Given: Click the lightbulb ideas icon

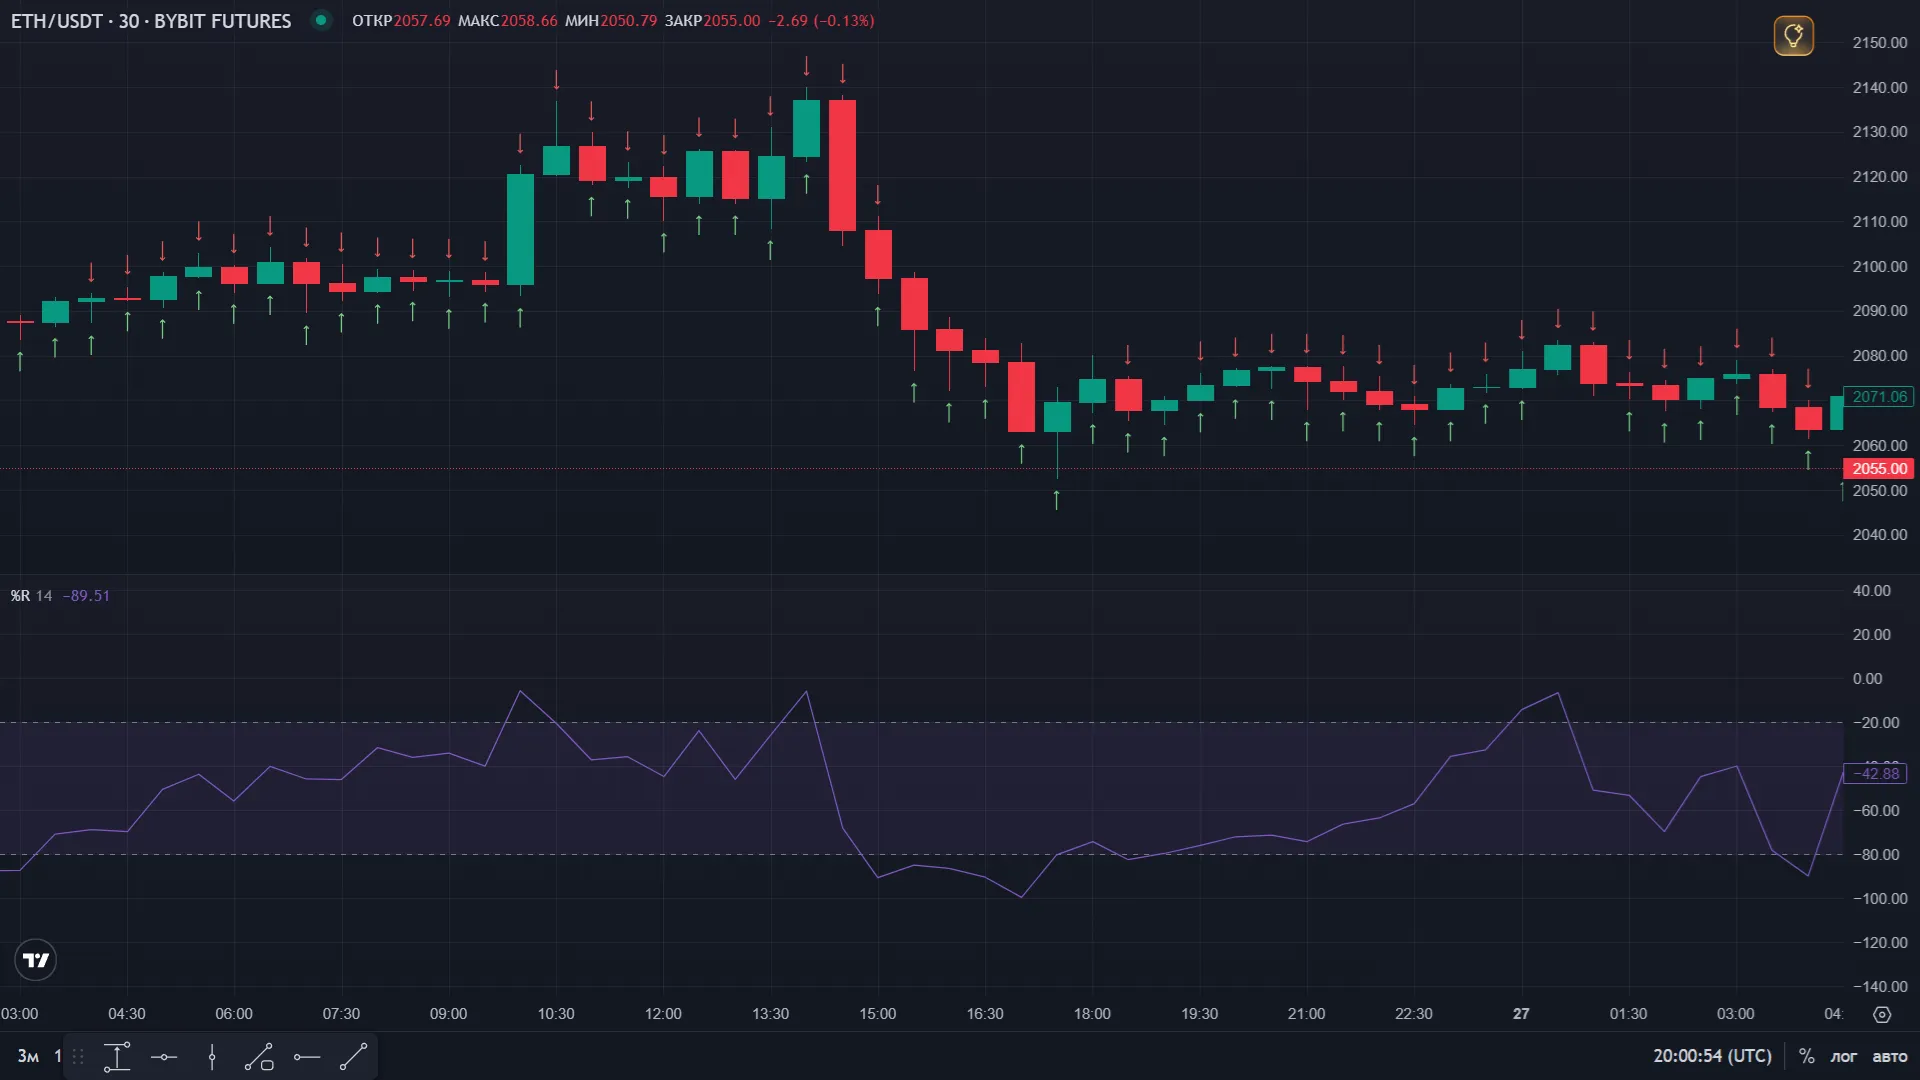Looking at the screenshot, I should coord(1793,37).
